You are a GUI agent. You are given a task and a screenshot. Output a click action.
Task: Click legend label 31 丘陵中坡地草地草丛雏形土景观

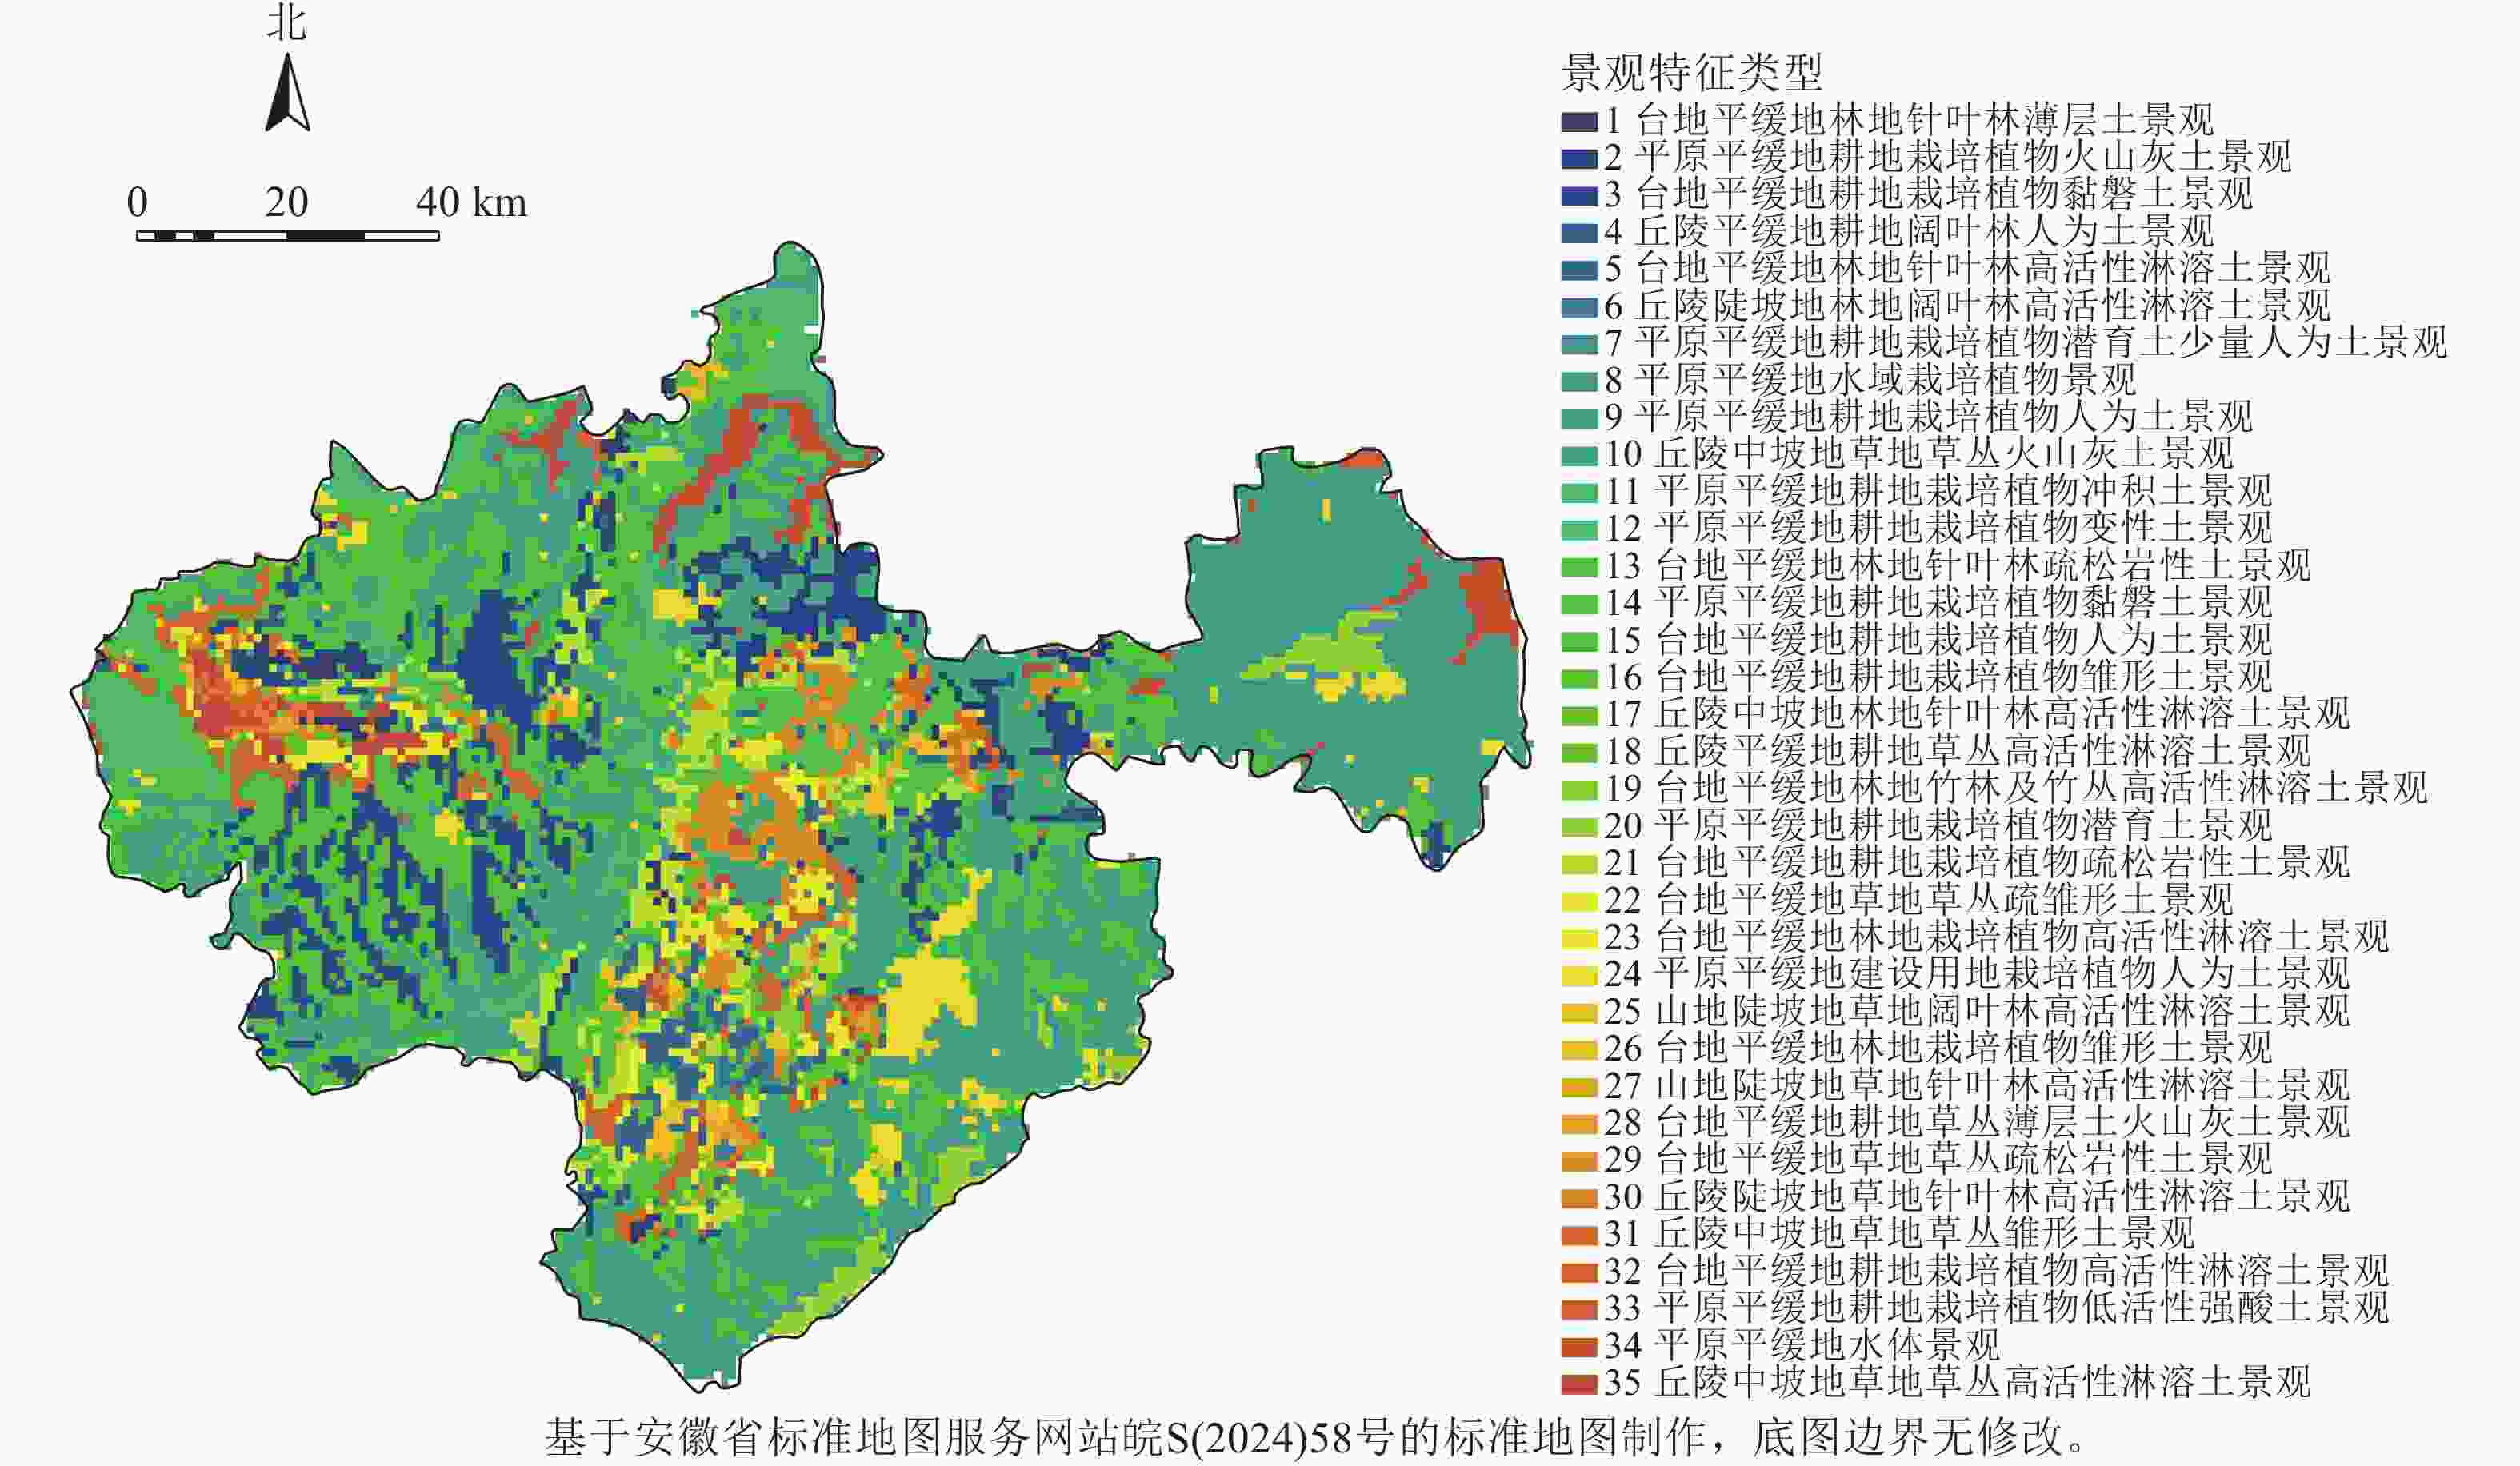1899,1233
